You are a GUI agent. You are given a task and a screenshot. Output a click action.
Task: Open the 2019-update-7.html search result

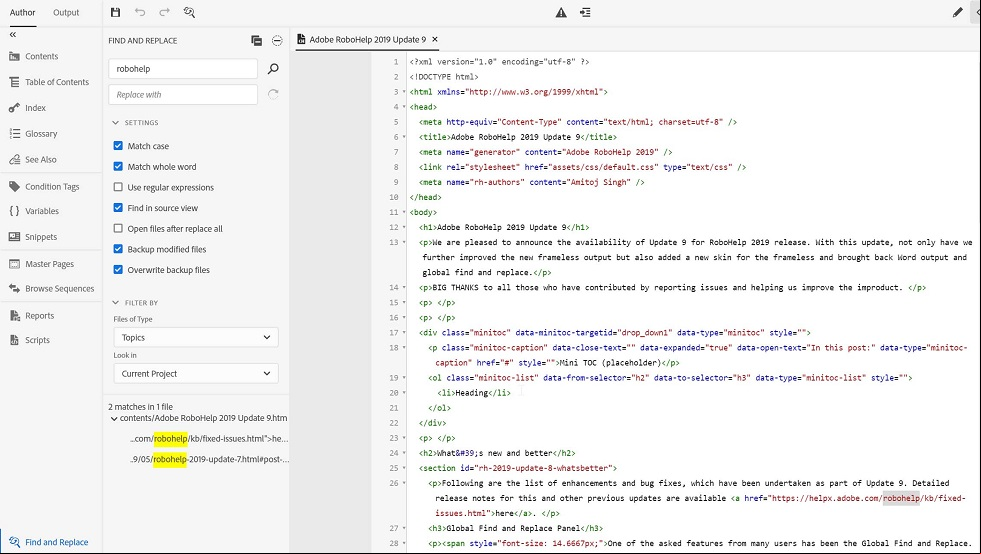tap(210, 459)
